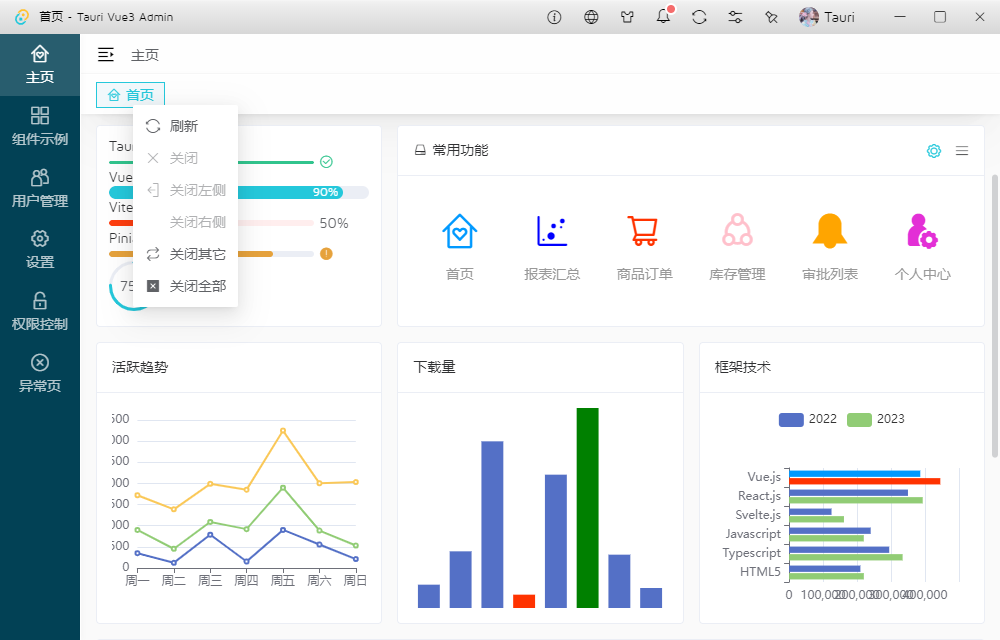Screen dimensions: 1000x640
Task: Click the refresh arrows icon in title bar
Action: tap(699, 17)
